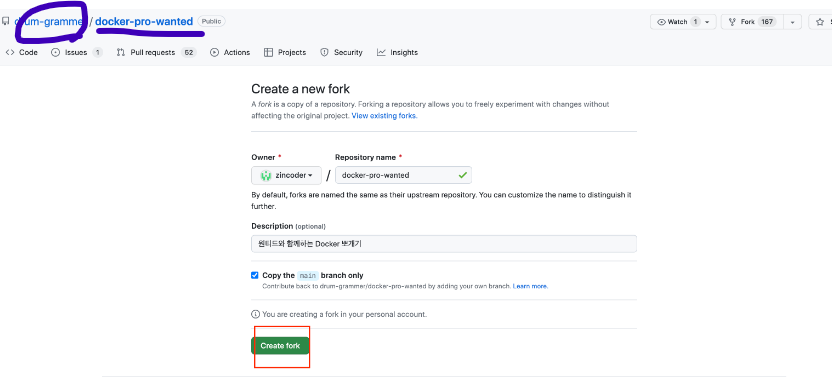Screen dimensions: 832x378
Task: Click the personal account info notice
Action: pos(339,314)
